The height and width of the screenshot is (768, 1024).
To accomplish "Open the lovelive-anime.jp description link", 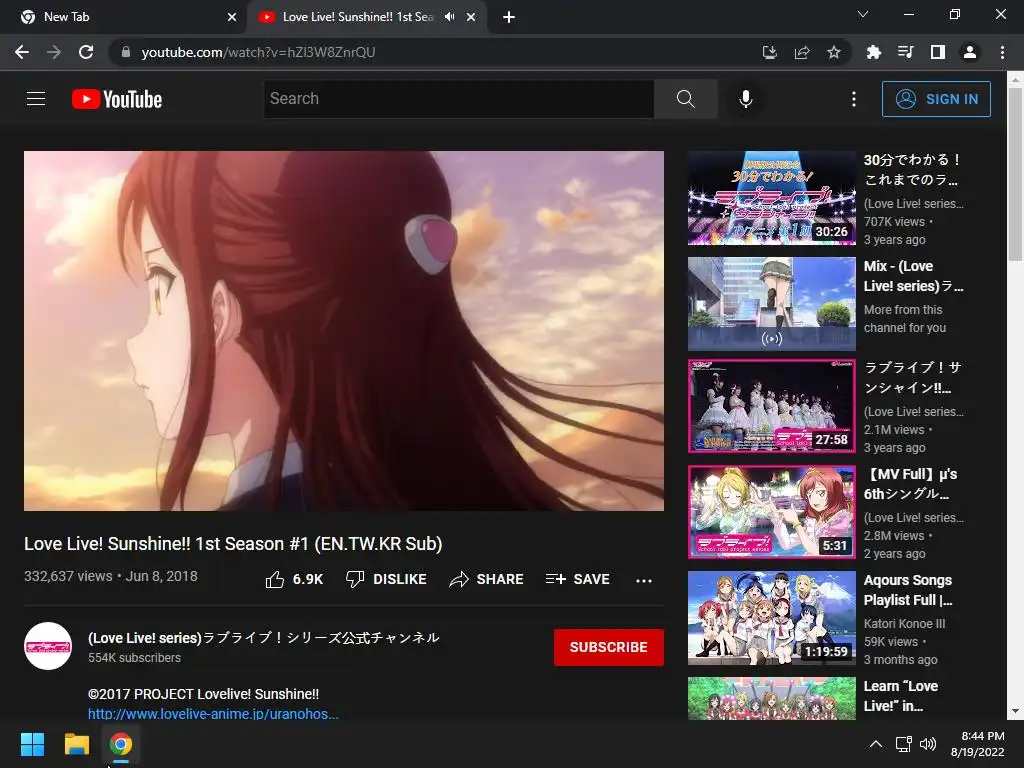I will (x=214, y=713).
